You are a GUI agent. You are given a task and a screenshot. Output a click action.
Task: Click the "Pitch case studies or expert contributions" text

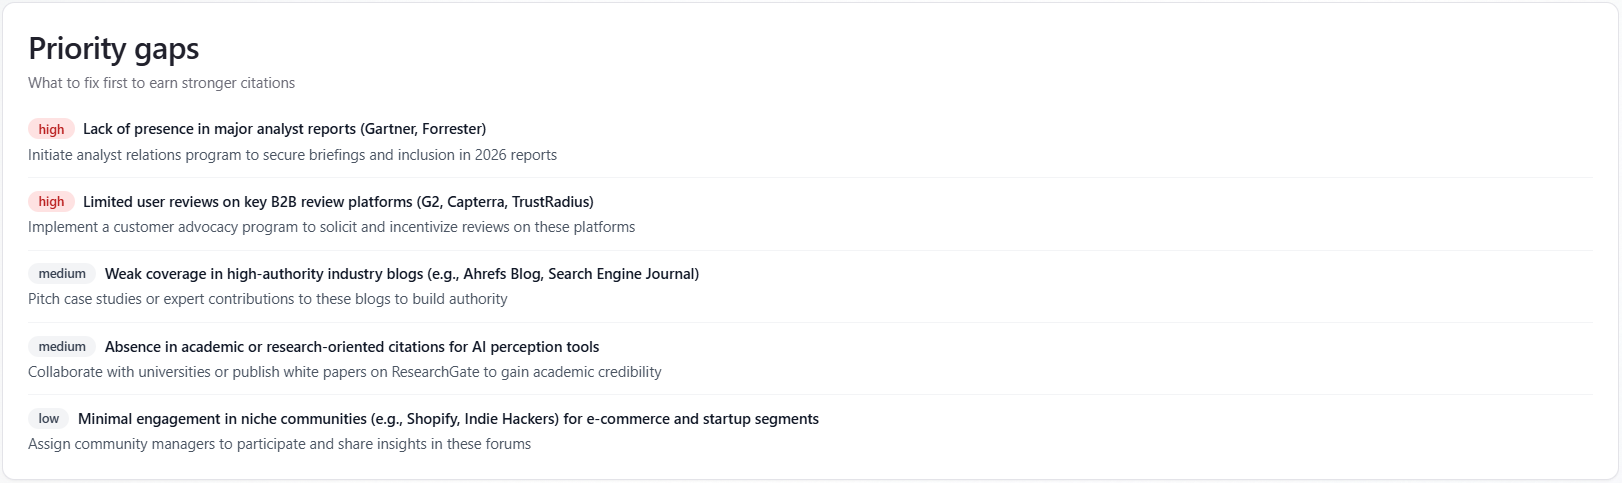267,299
